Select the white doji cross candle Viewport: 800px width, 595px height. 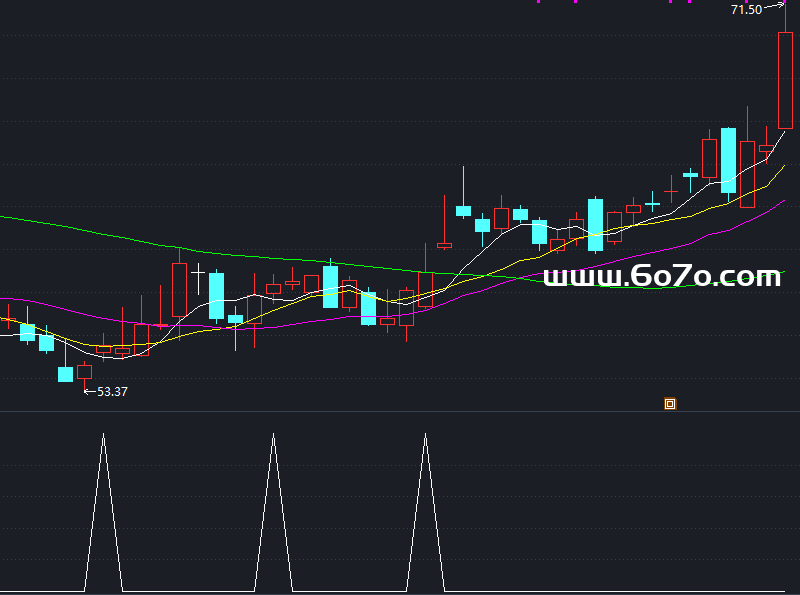(x=197, y=271)
